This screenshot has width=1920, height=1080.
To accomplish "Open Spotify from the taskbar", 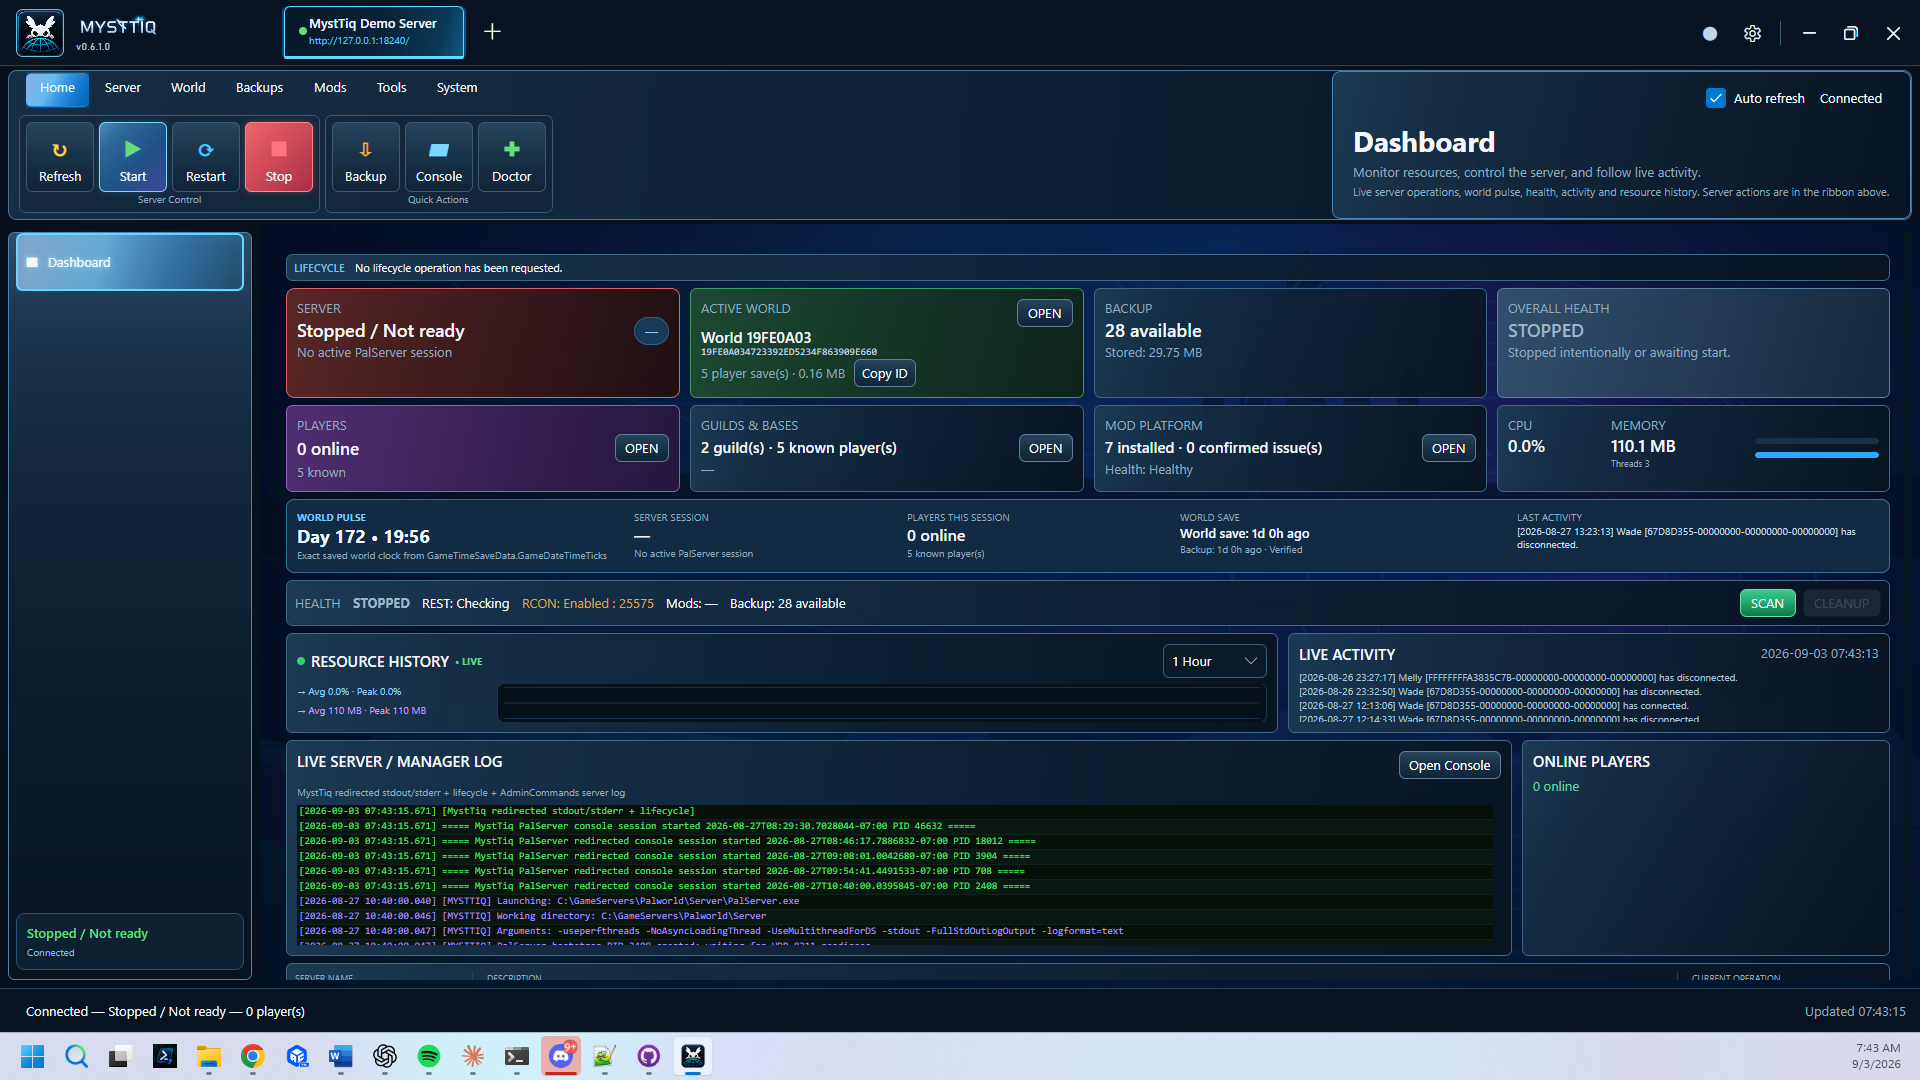I will 429,1056.
